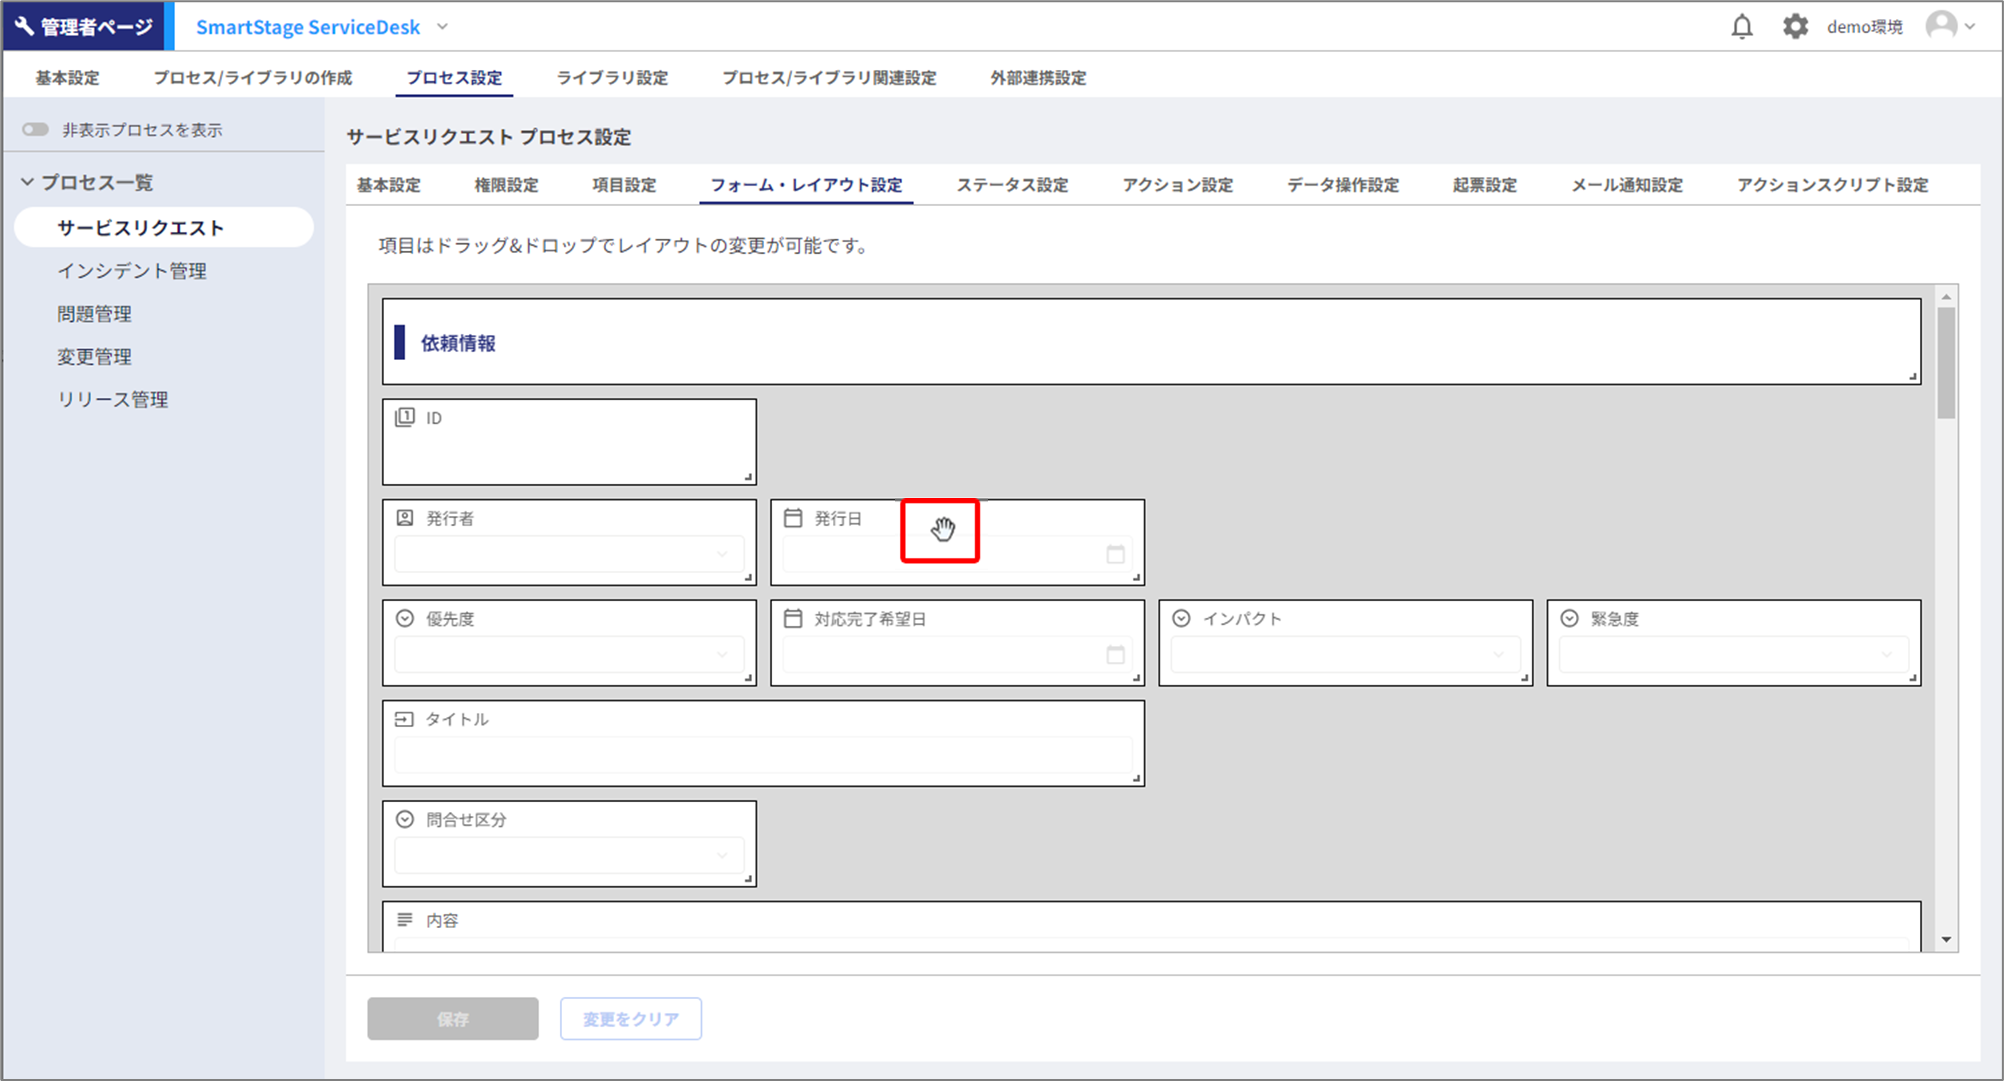Open the 優先度 dropdown
The image size is (2004, 1081).
[722, 655]
